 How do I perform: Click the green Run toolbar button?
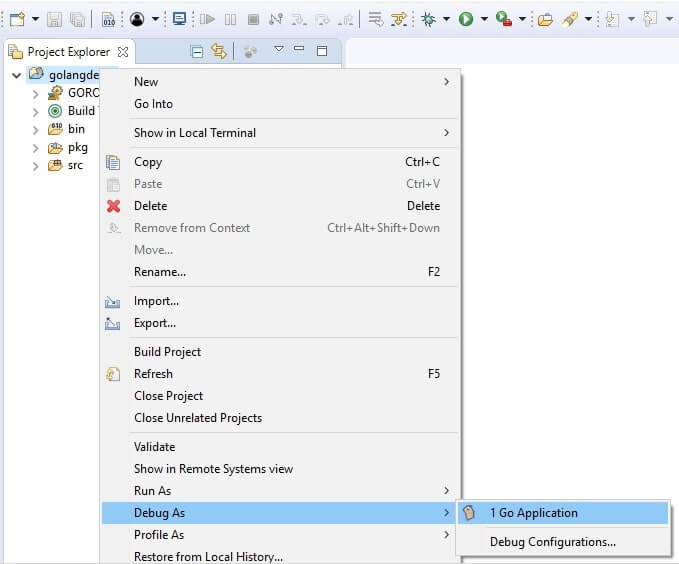[466, 19]
